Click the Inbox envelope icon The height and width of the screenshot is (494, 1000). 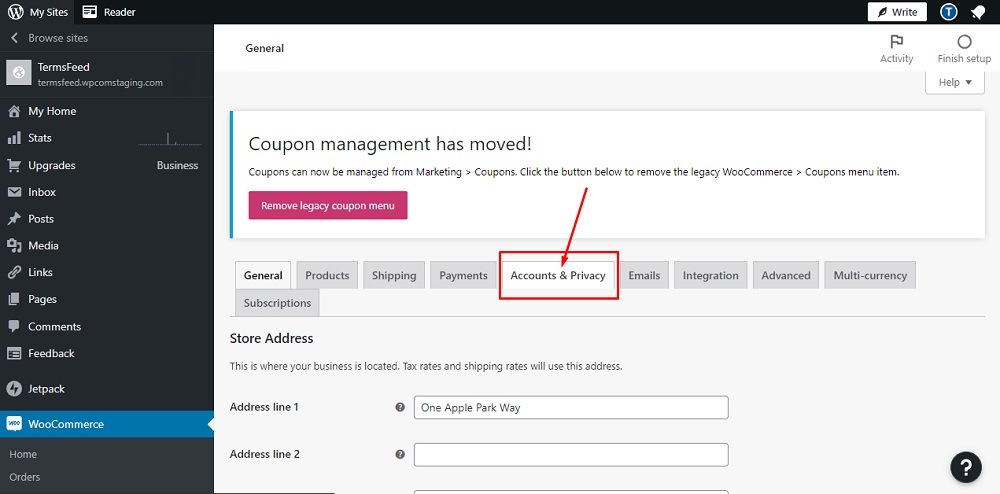tap(14, 193)
